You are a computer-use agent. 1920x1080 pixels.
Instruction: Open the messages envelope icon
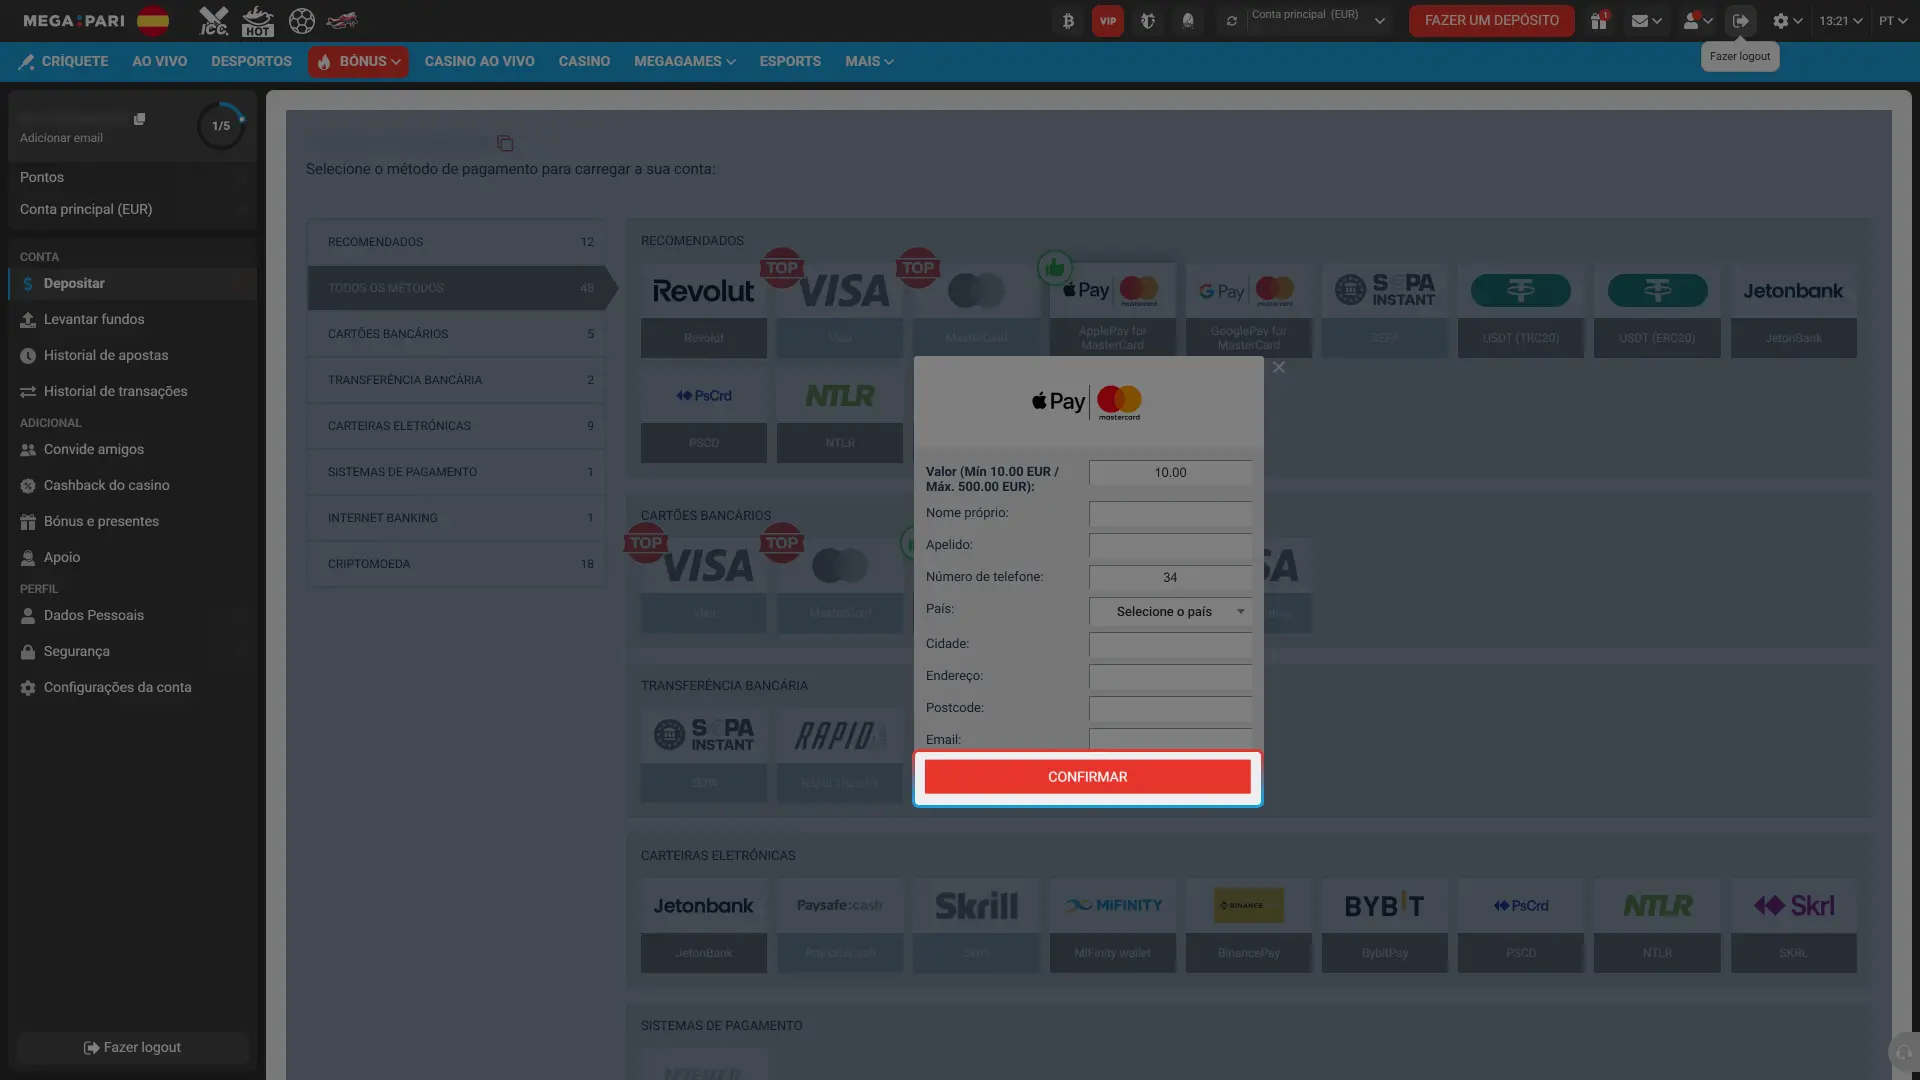tap(1646, 21)
